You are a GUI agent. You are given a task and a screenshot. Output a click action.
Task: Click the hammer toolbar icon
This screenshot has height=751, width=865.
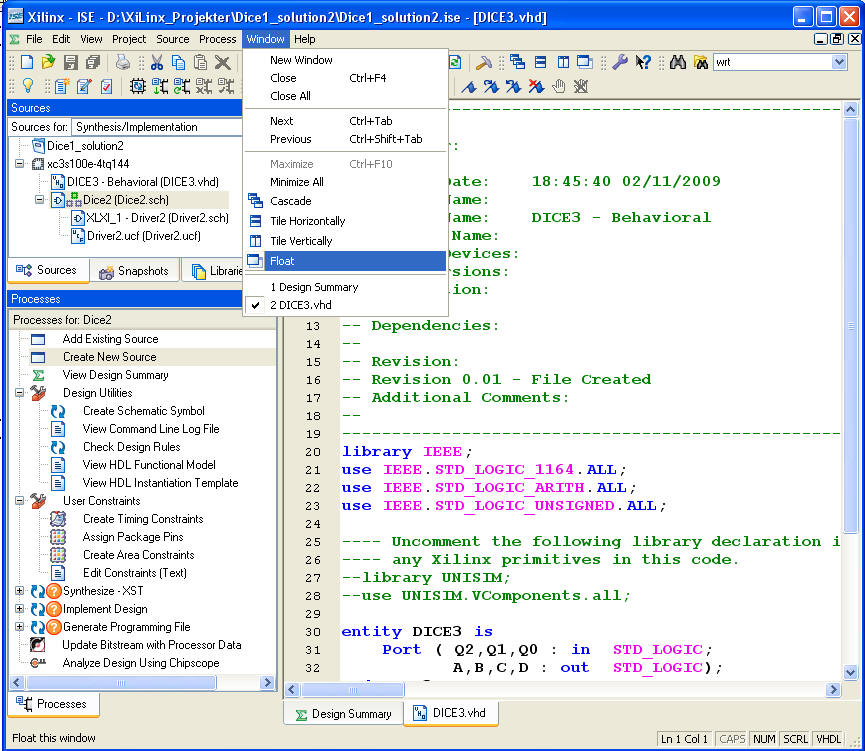(x=484, y=62)
